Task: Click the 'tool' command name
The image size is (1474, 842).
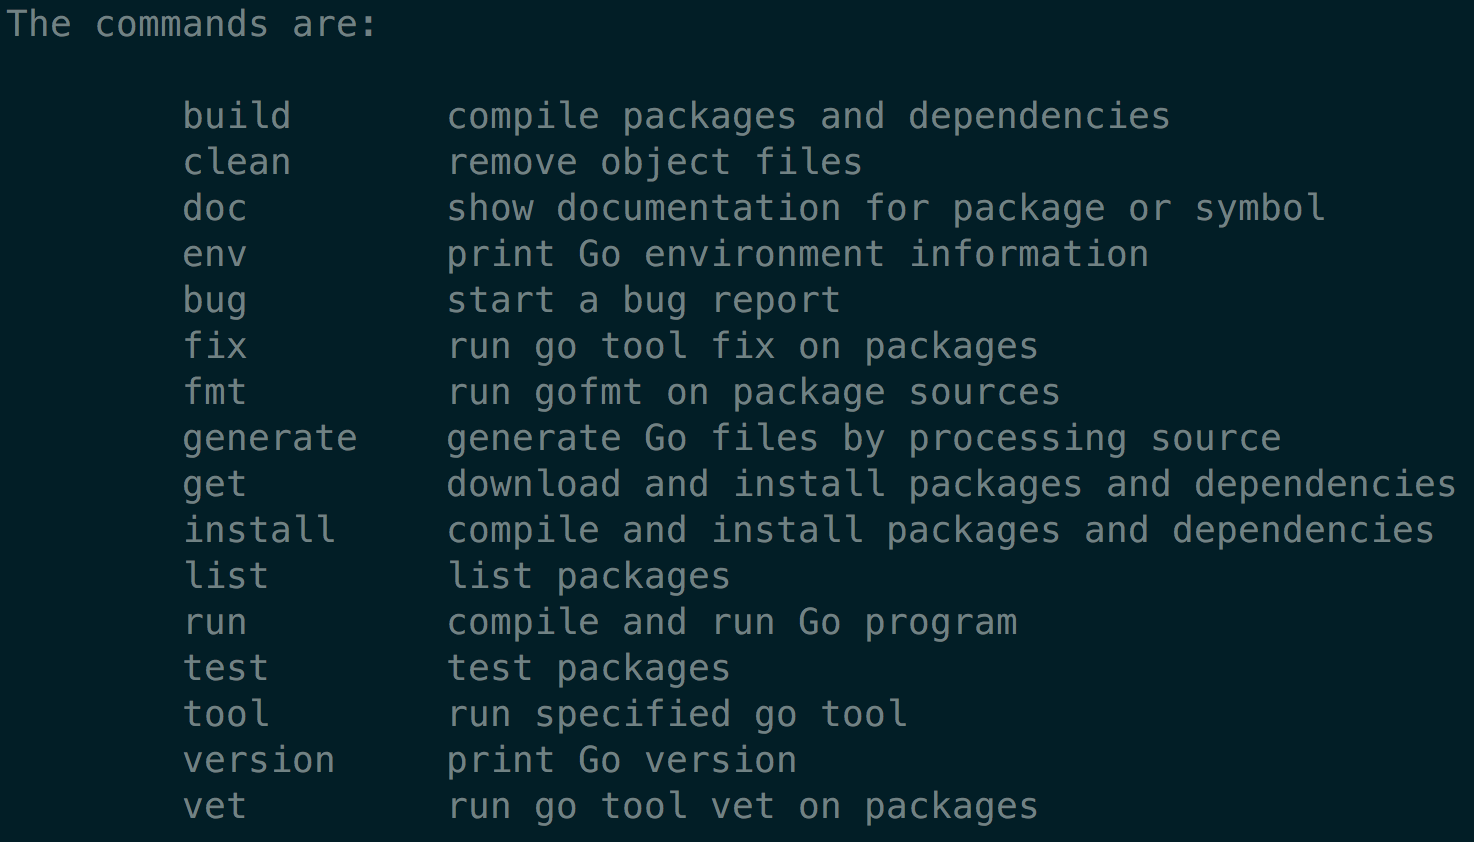Action: (x=226, y=714)
